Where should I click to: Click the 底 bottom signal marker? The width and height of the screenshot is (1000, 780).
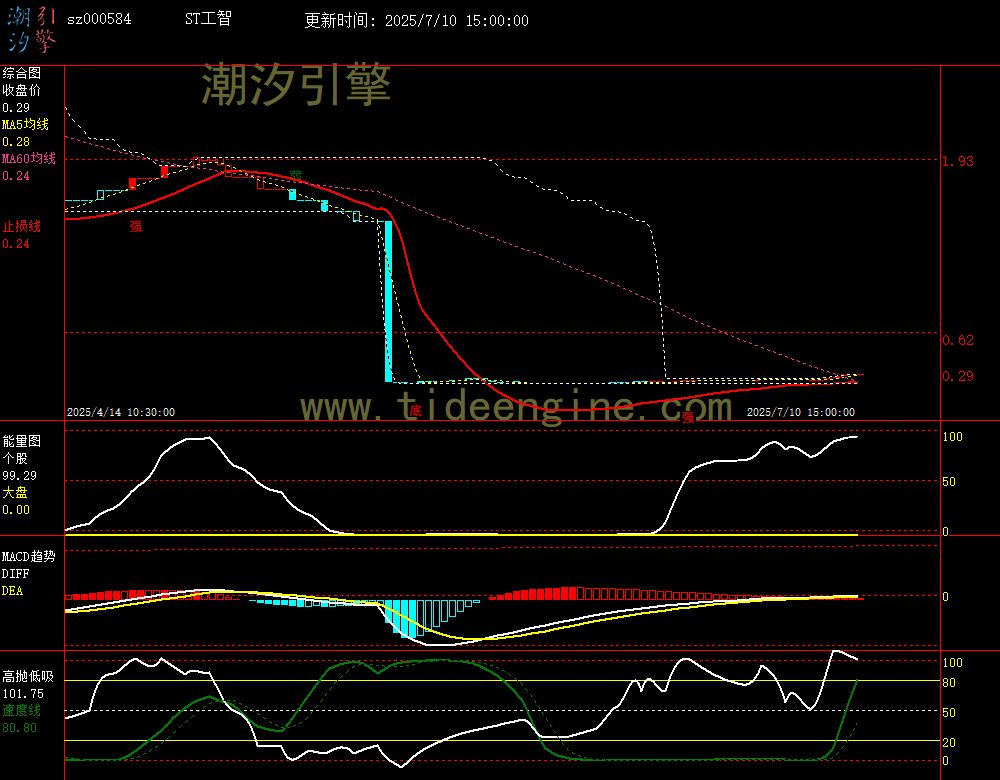coord(414,410)
